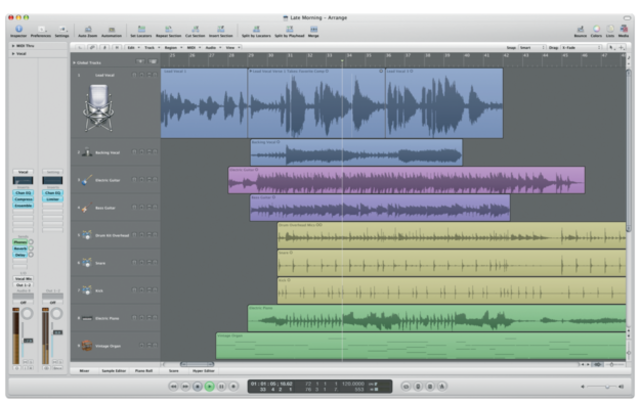Open the Media toolbar icon
This screenshot has height=404, width=640.
tap(624, 29)
